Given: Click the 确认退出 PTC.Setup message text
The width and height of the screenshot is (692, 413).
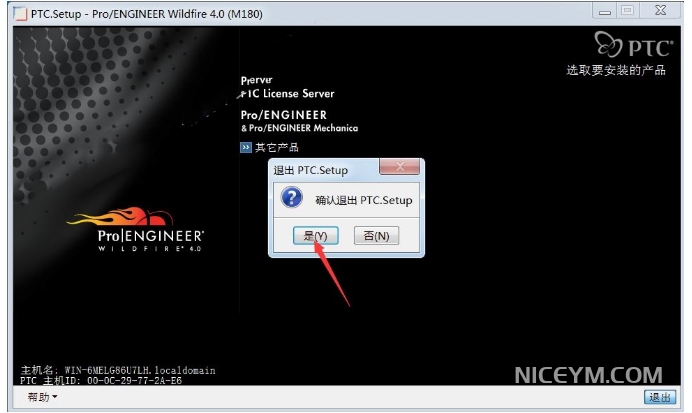Looking at the screenshot, I should point(364,200).
